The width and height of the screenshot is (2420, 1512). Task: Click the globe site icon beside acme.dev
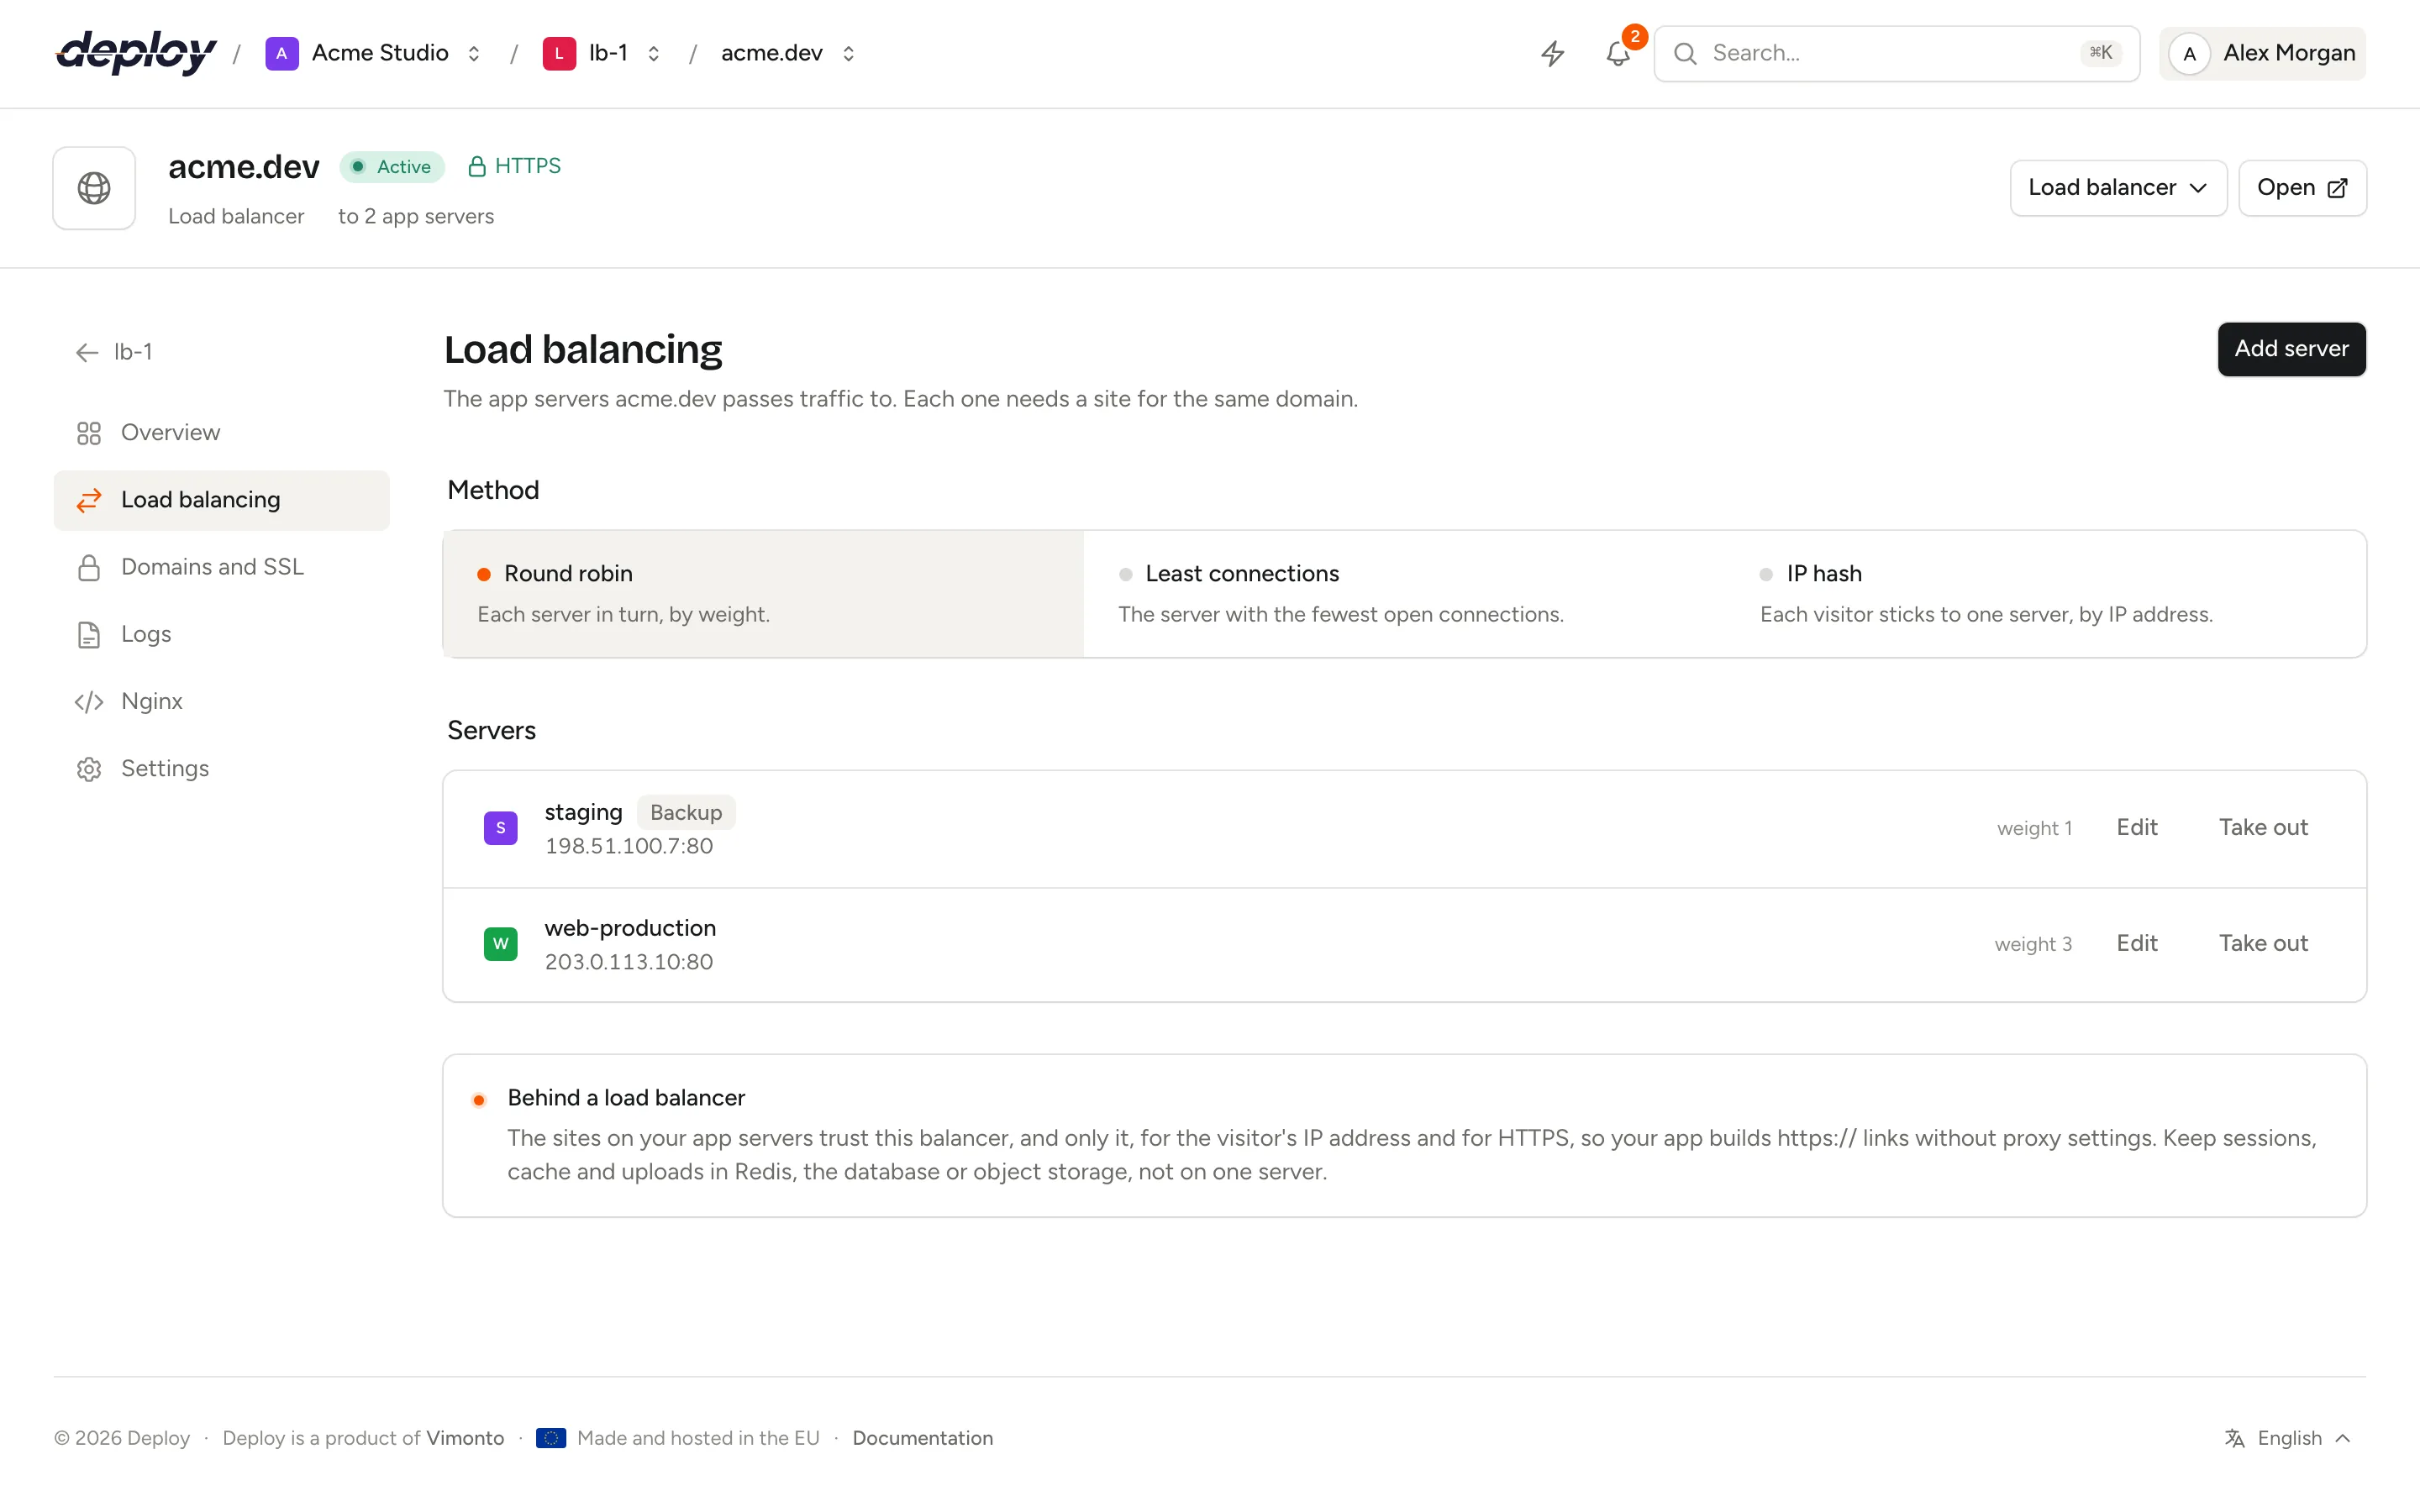click(x=94, y=188)
